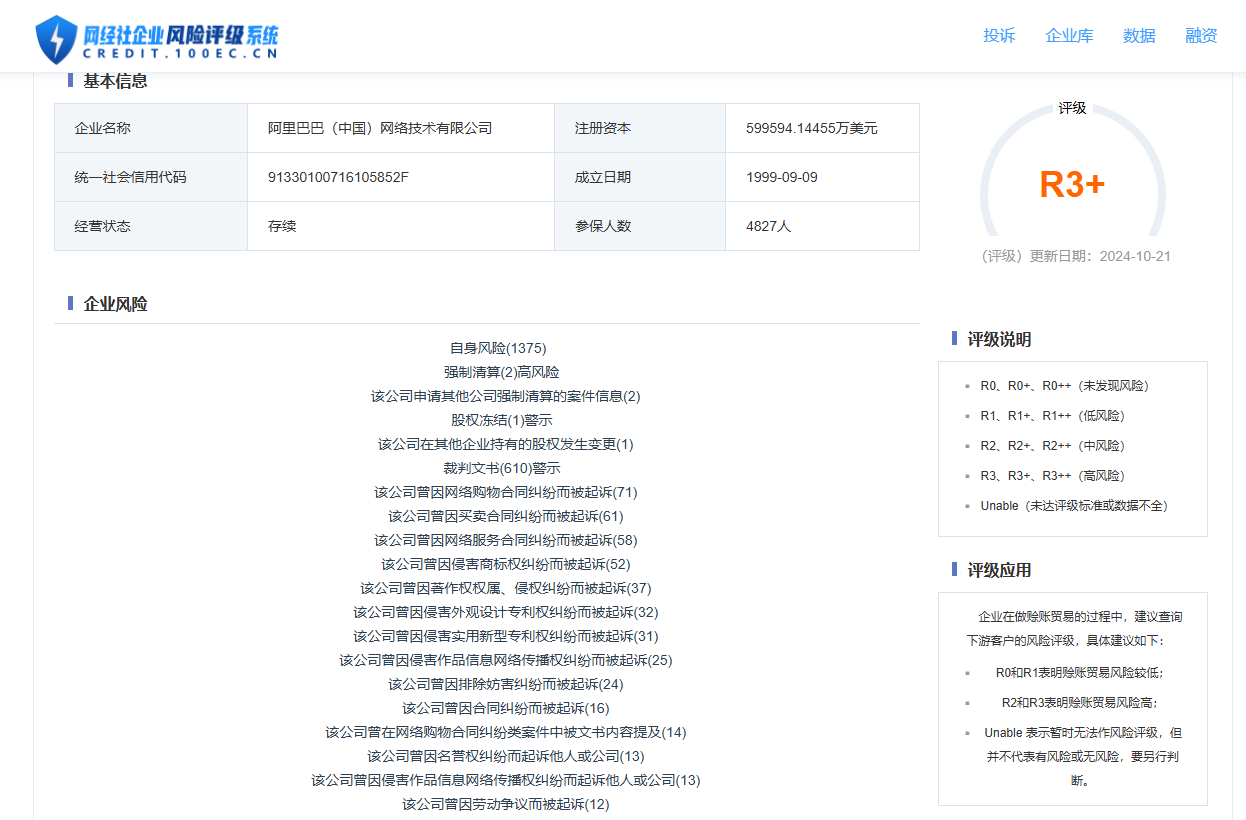Open the 企业库 navigation item
Image resolution: width=1246 pixels, height=820 pixels.
1069,36
